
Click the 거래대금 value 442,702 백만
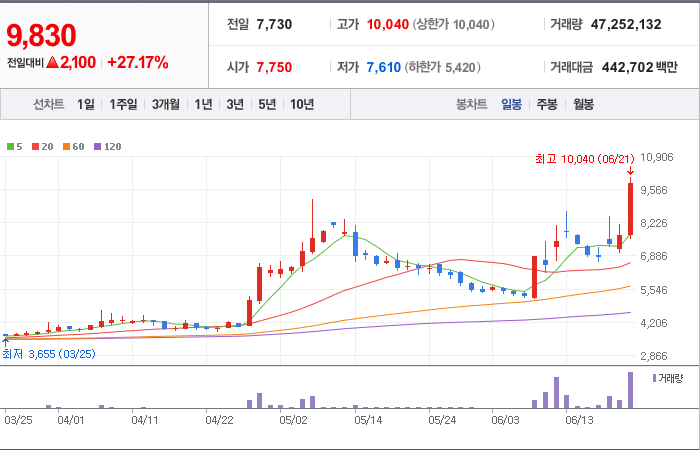point(640,67)
